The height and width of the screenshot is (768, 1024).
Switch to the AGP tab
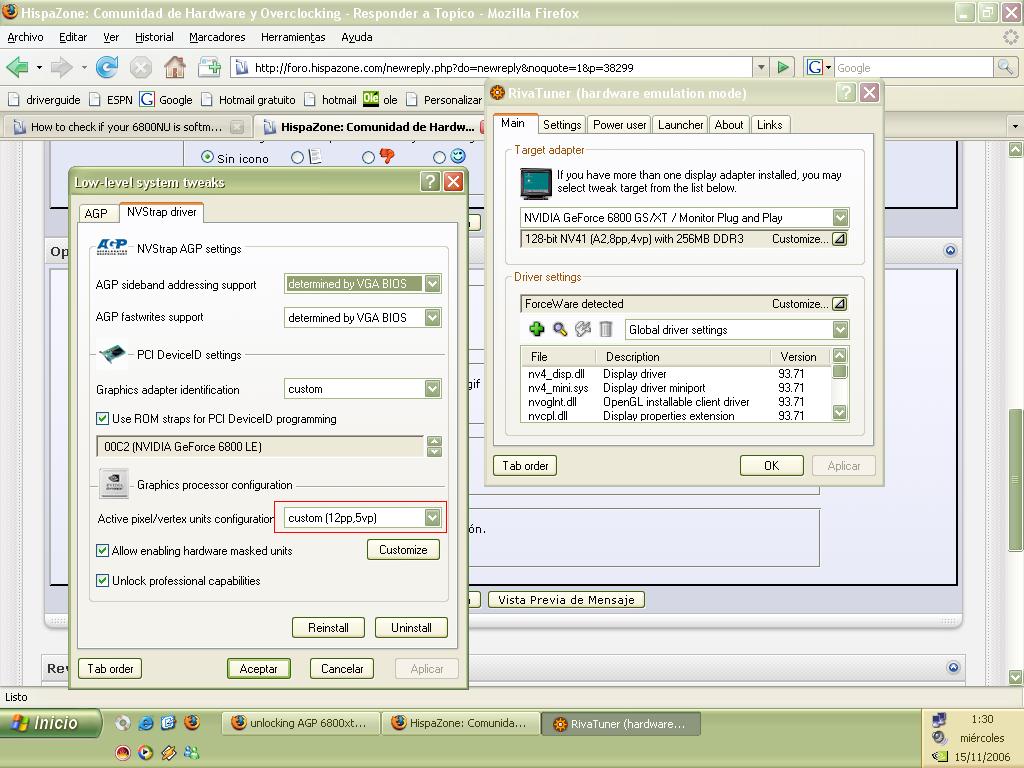coord(96,213)
